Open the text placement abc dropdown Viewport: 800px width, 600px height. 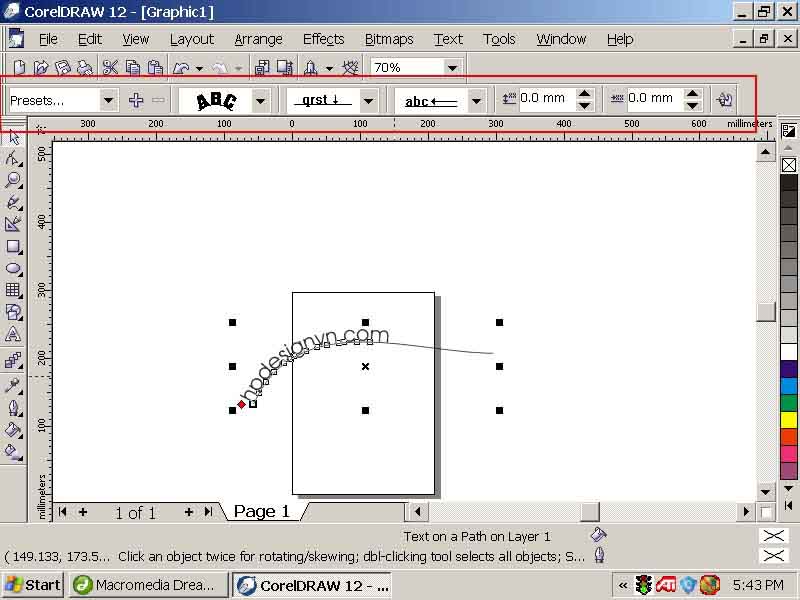pyautogui.click(x=476, y=101)
